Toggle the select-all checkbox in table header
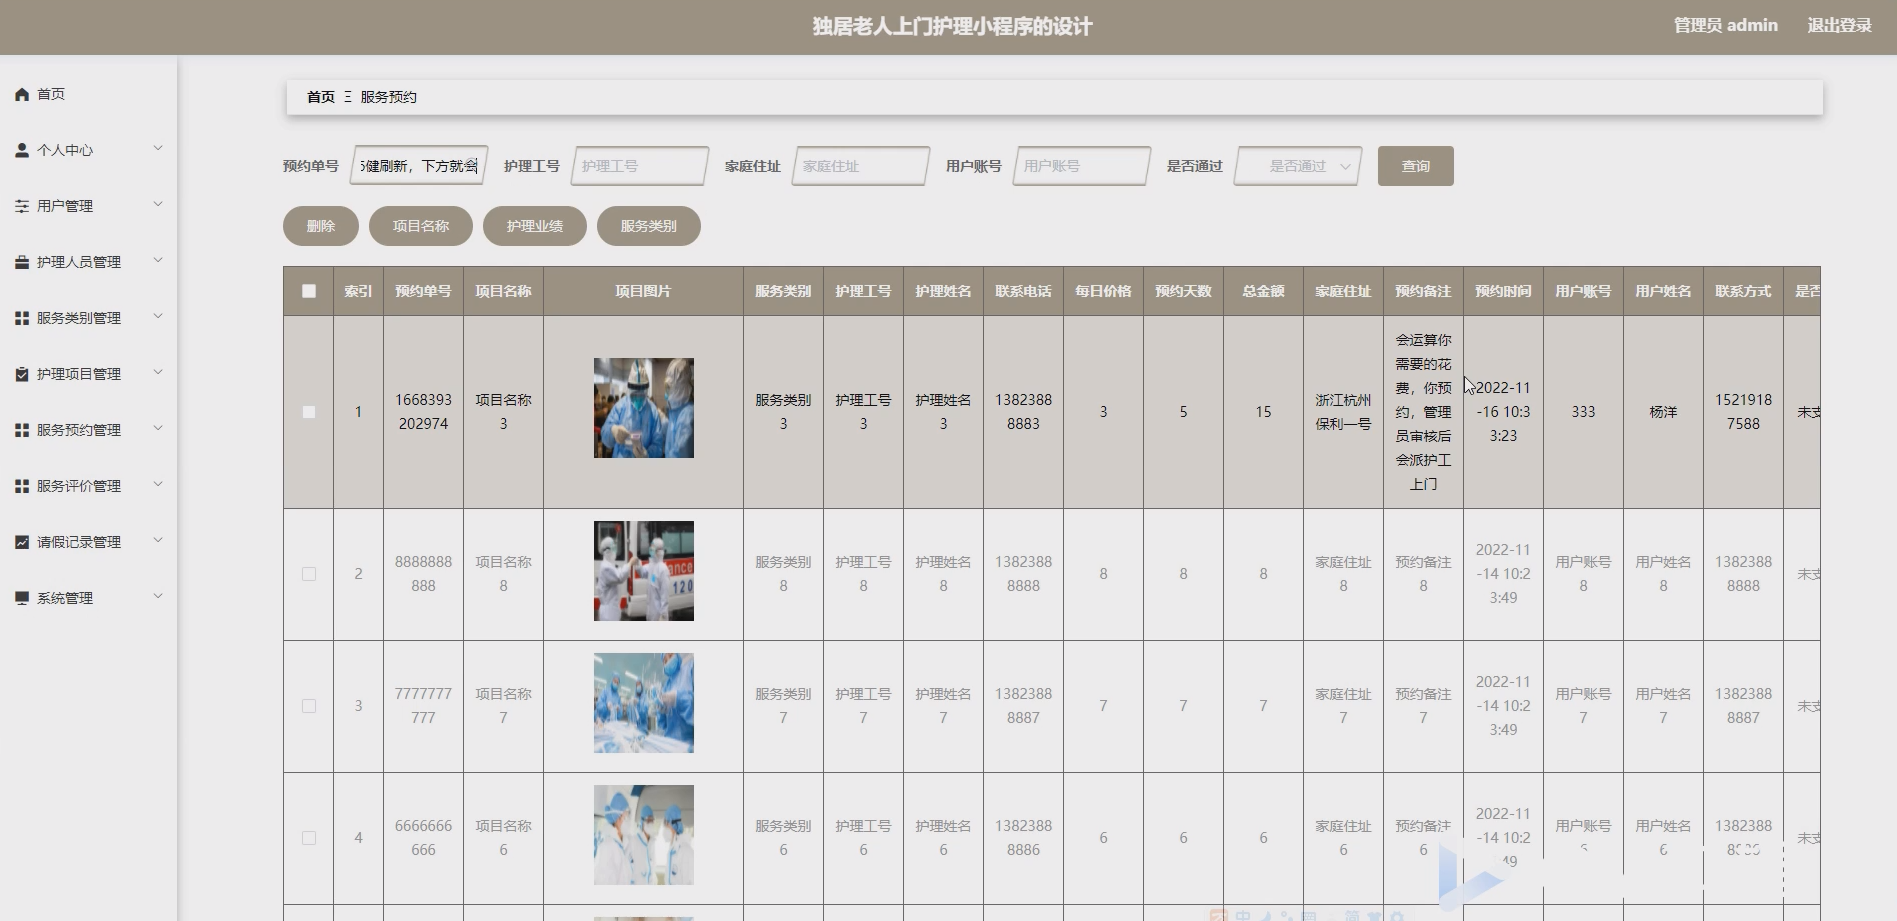The width and height of the screenshot is (1897, 921). (x=309, y=291)
